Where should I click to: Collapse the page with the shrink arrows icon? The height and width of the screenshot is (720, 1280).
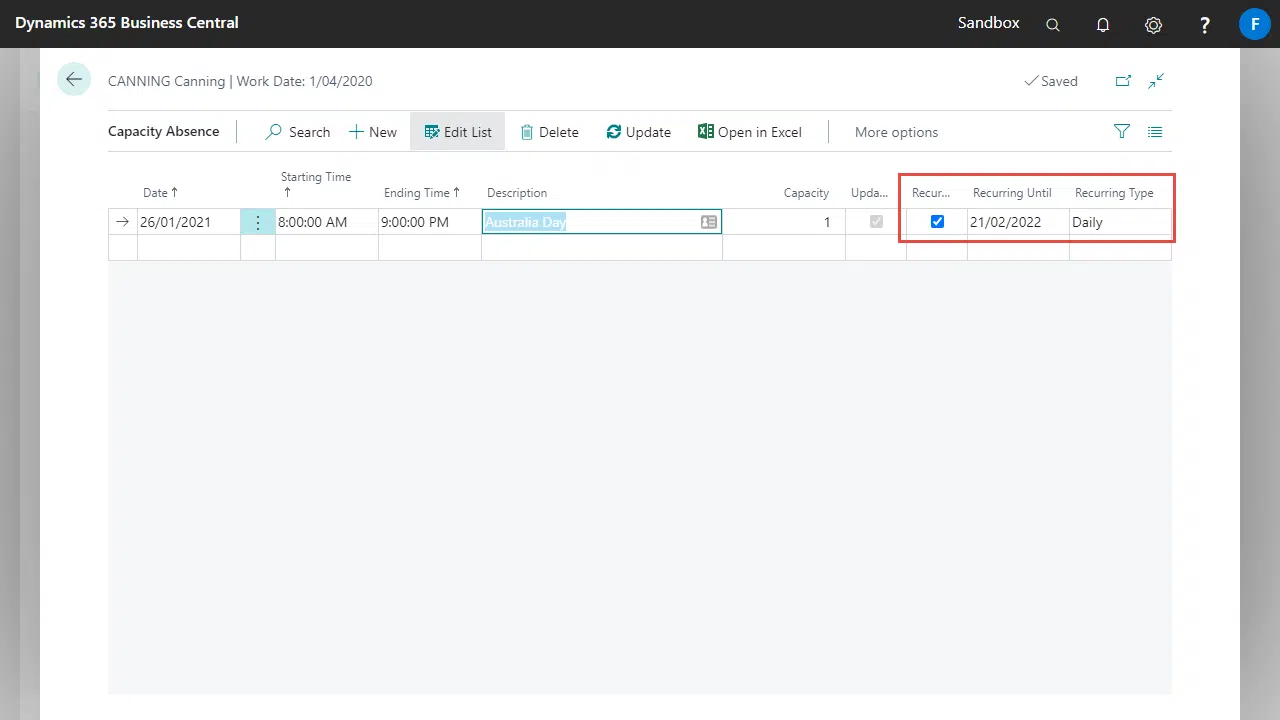(1156, 81)
